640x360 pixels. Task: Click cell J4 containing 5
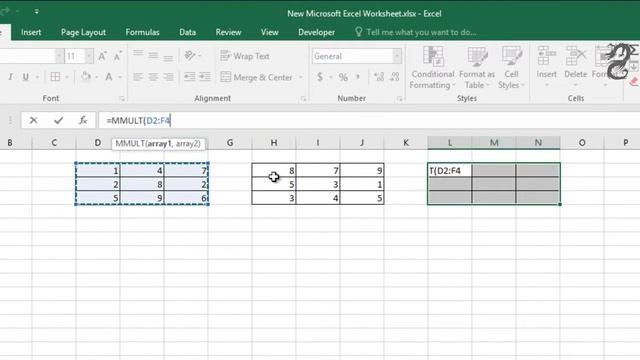(362, 198)
